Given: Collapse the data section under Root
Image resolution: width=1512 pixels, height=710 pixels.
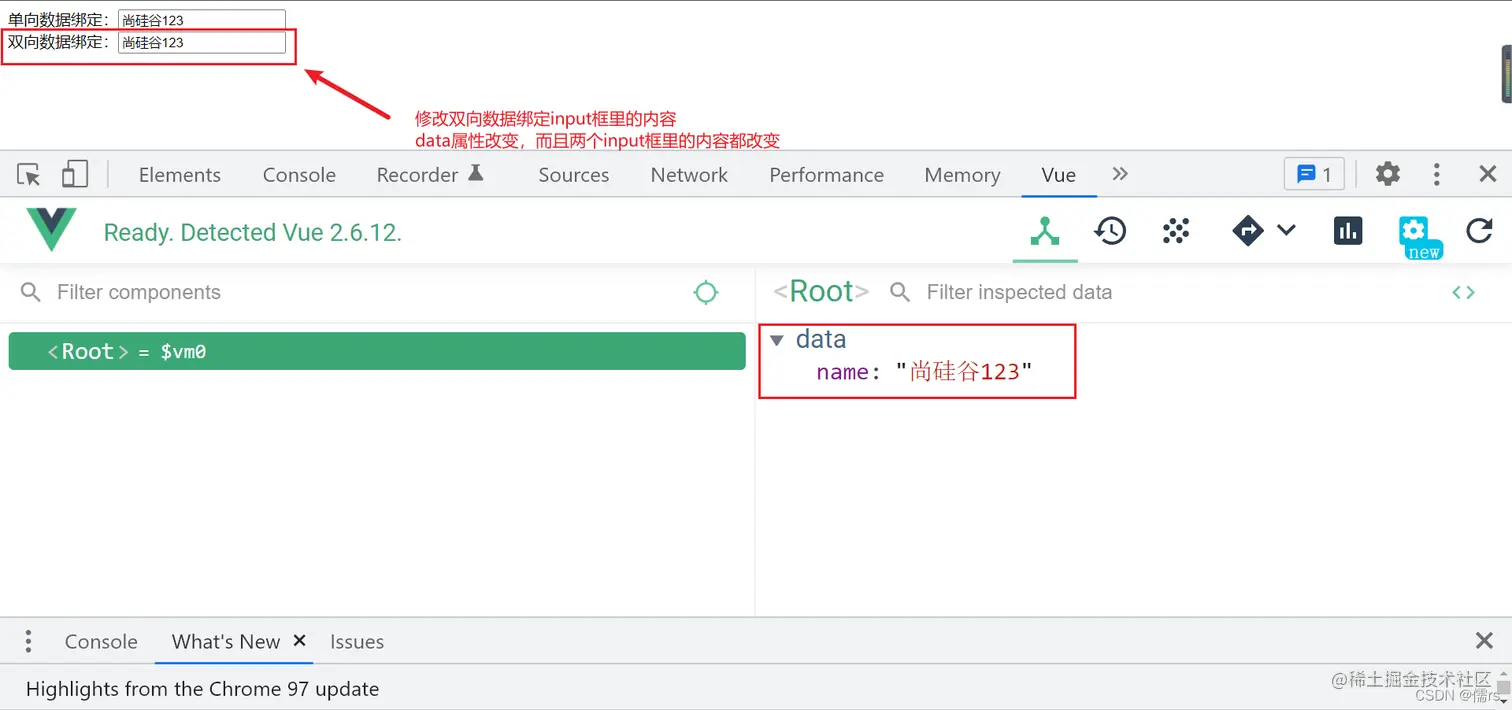Looking at the screenshot, I should tap(778, 340).
